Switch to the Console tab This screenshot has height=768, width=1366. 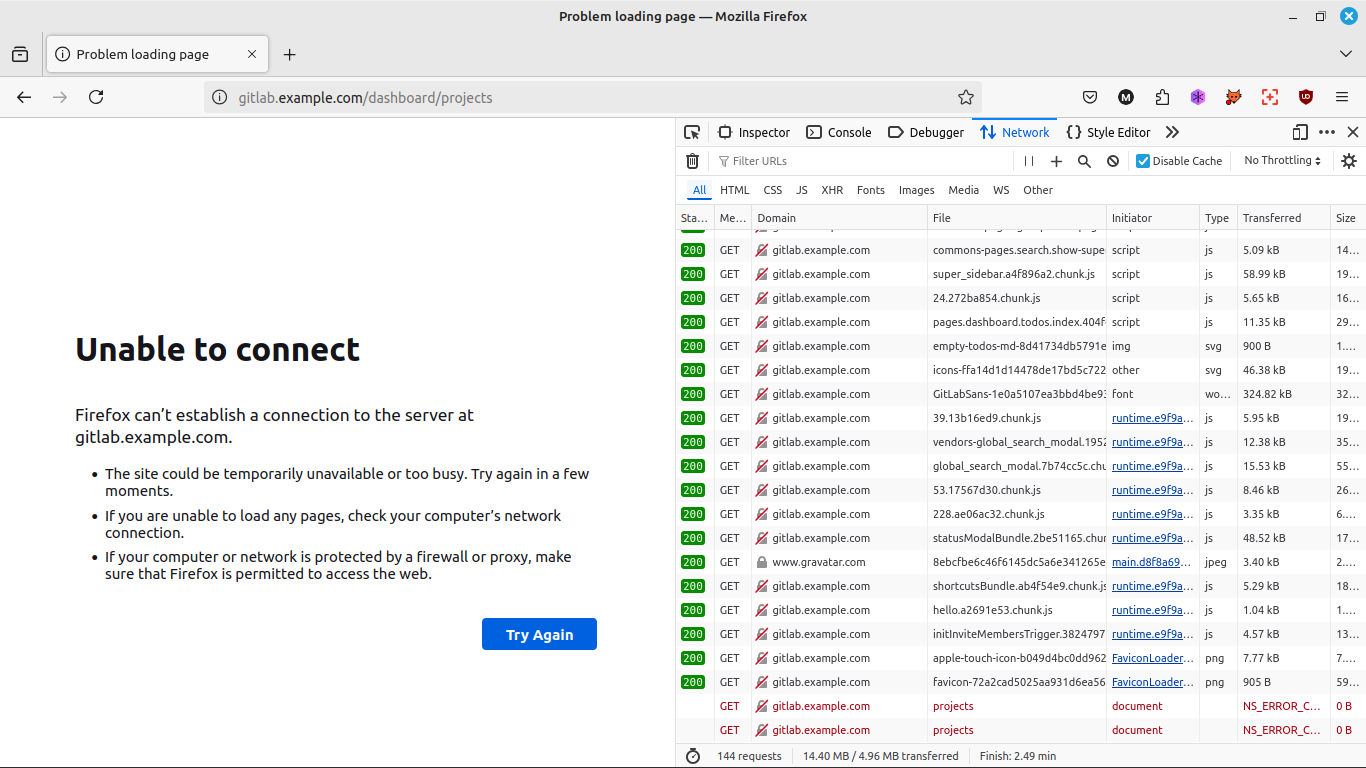tap(838, 132)
